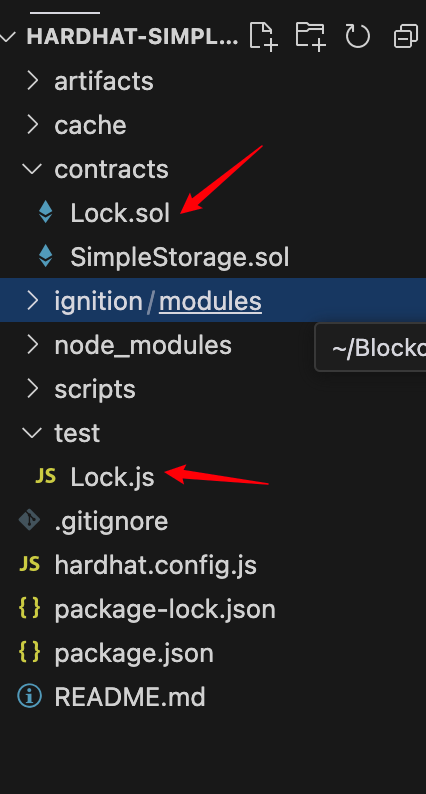The width and height of the screenshot is (426, 794).
Task: Click the Ethereum icon beside Lock.sol
Action: (46, 212)
